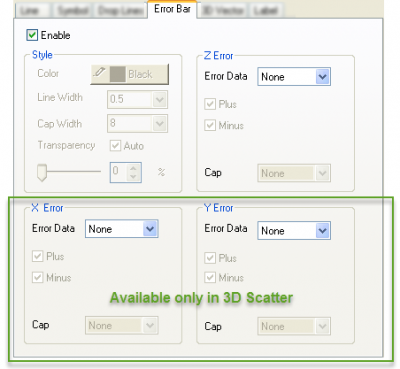
Task: Click the Line Width label
Action: pyautogui.click(x=60, y=97)
